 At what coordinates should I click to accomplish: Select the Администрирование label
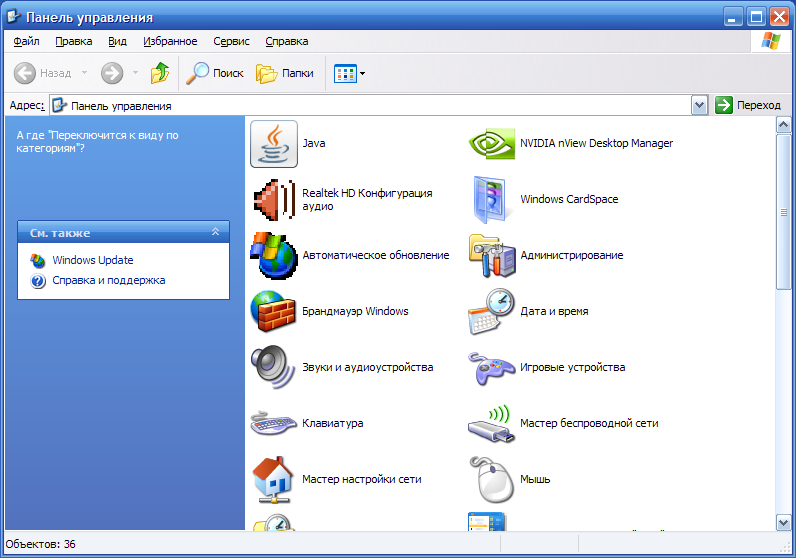point(572,255)
